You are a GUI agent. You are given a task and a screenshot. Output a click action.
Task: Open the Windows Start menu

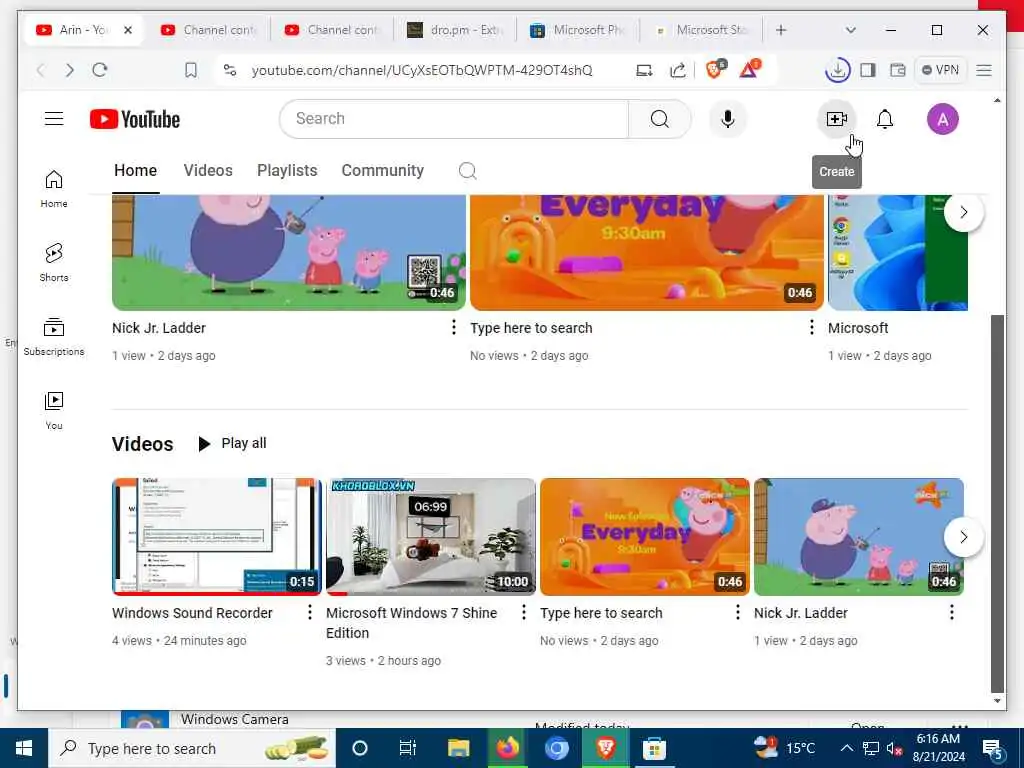pyautogui.click(x=24, y=748)
